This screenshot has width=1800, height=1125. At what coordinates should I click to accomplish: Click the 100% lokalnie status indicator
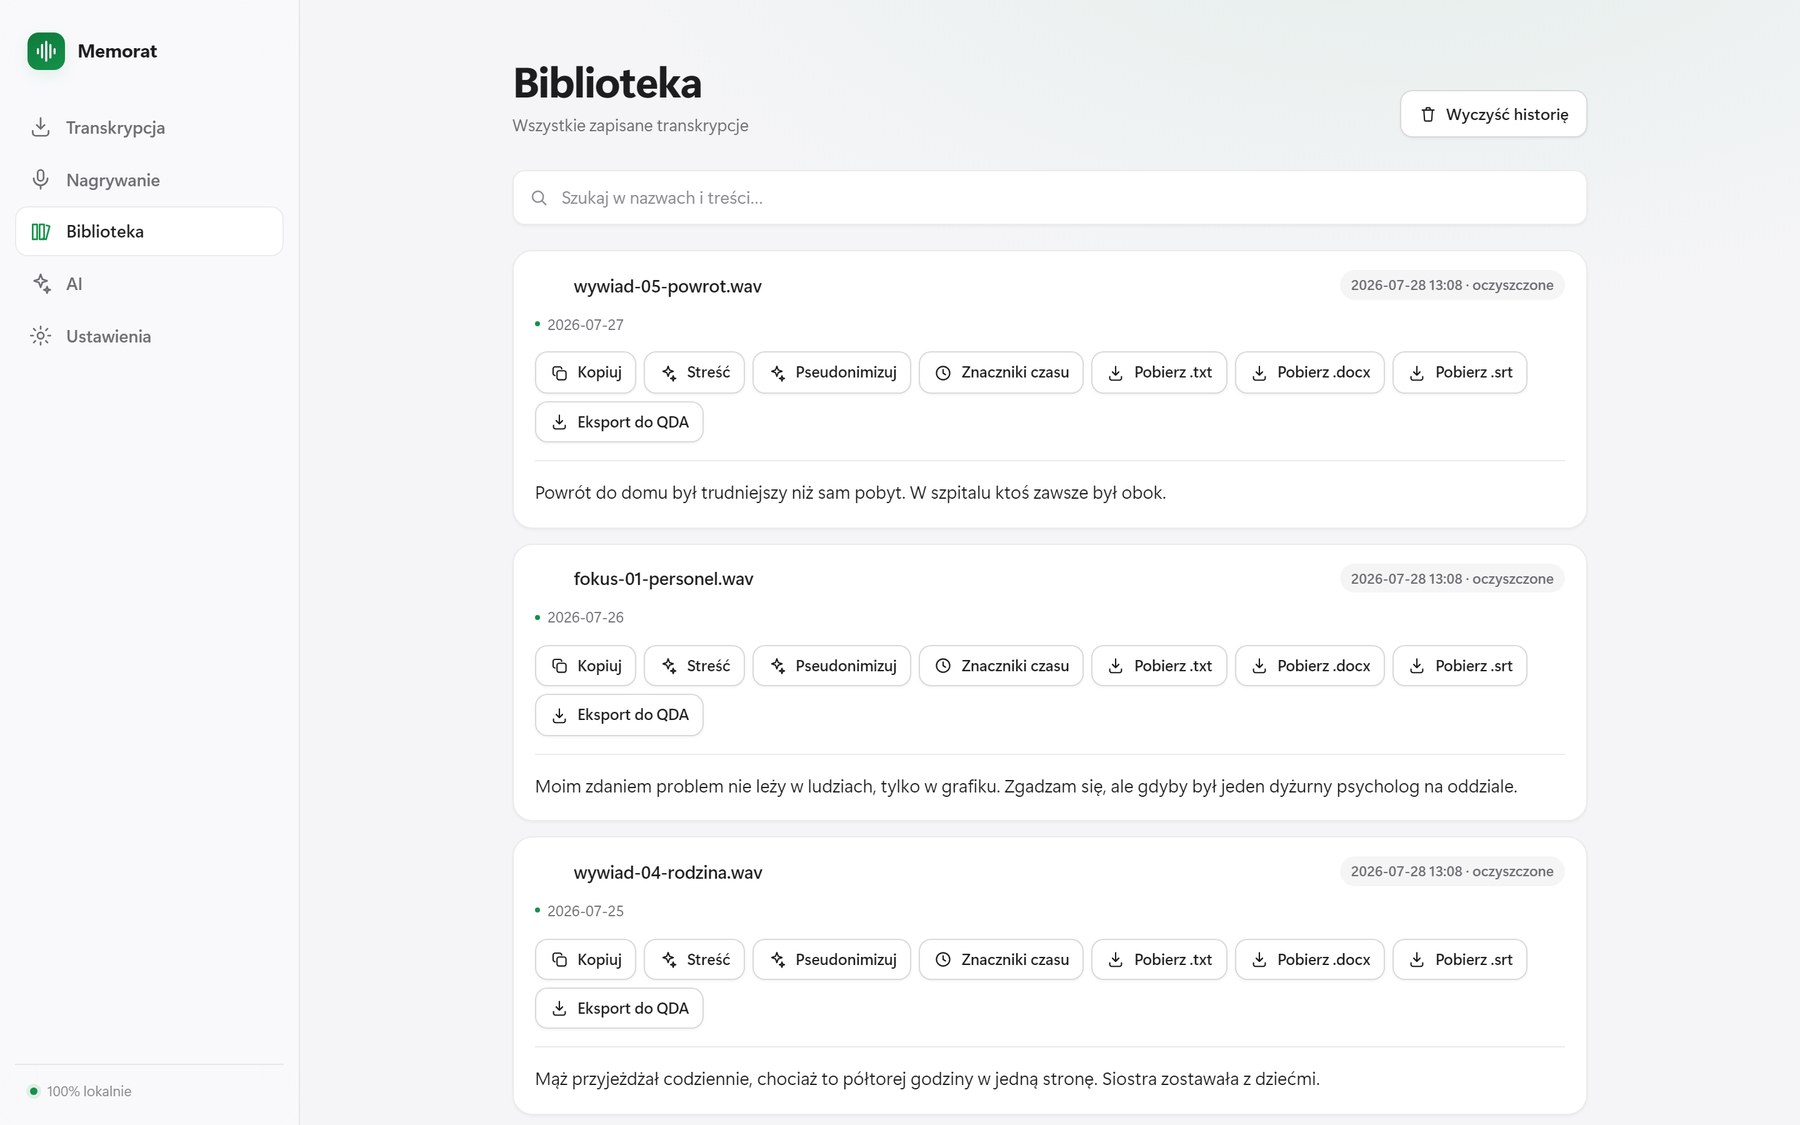(80, 1091)
